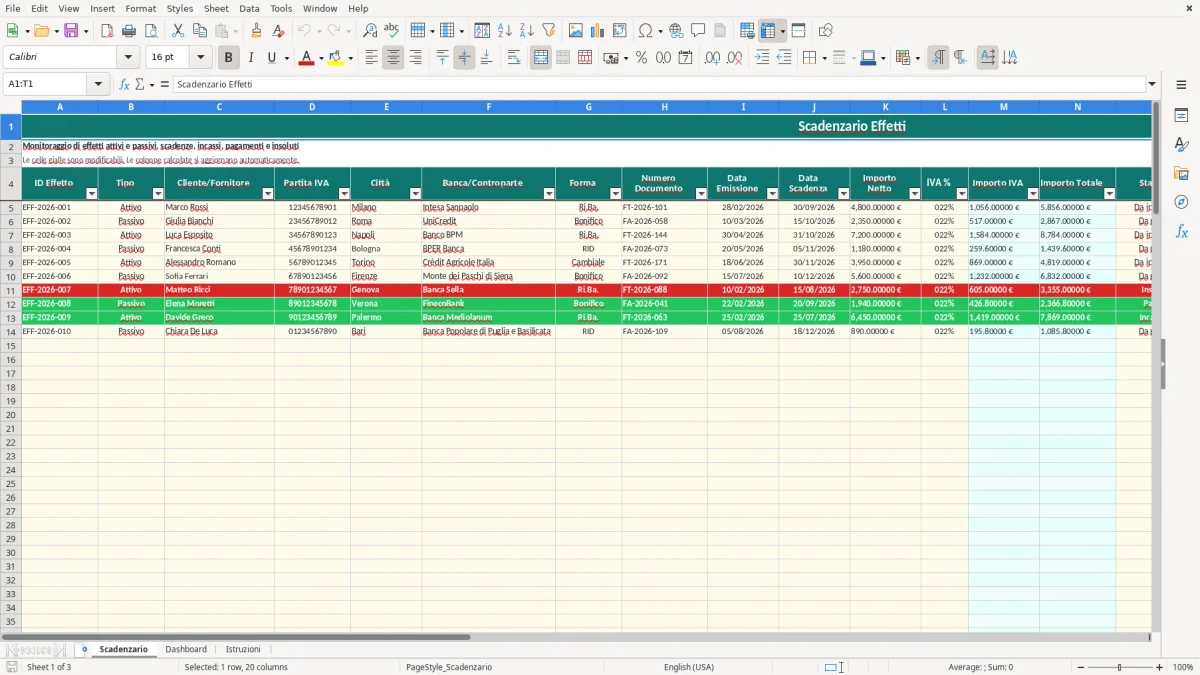Click the formula input line
This screenshot has height=675, width=1200.
659,84
